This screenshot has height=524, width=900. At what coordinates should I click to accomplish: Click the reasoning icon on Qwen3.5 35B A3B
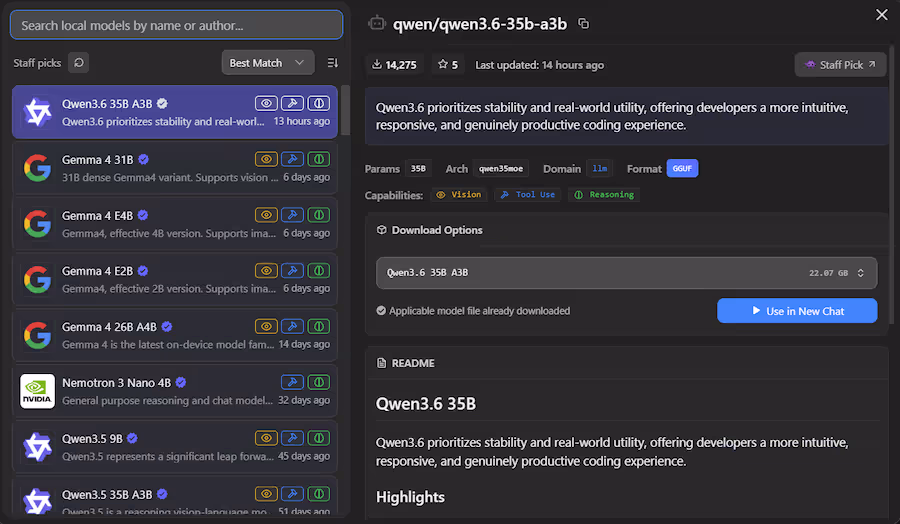(x=319, y=494)
